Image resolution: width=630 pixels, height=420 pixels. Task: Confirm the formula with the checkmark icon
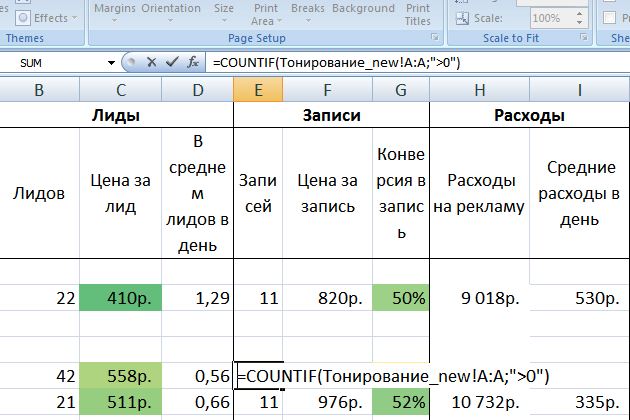(172, 62)
